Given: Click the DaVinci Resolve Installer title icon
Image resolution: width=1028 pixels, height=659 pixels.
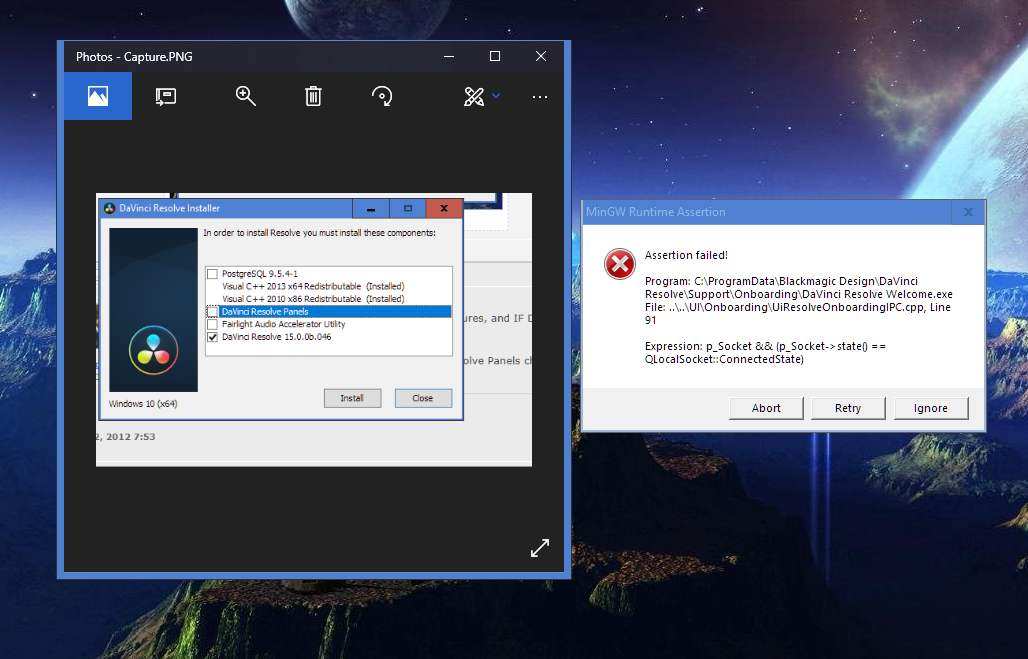Looking at the screenshot, I should tap(109, 209).
